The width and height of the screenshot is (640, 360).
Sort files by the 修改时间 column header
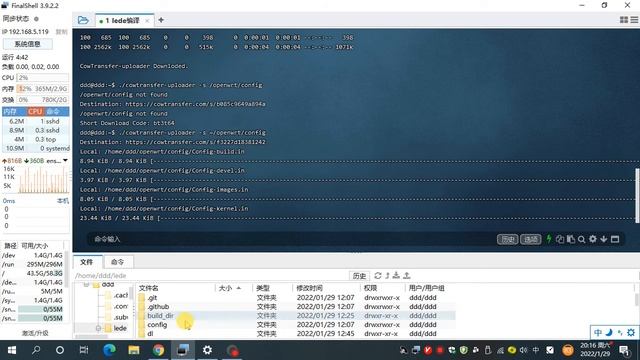click(327, 288)
